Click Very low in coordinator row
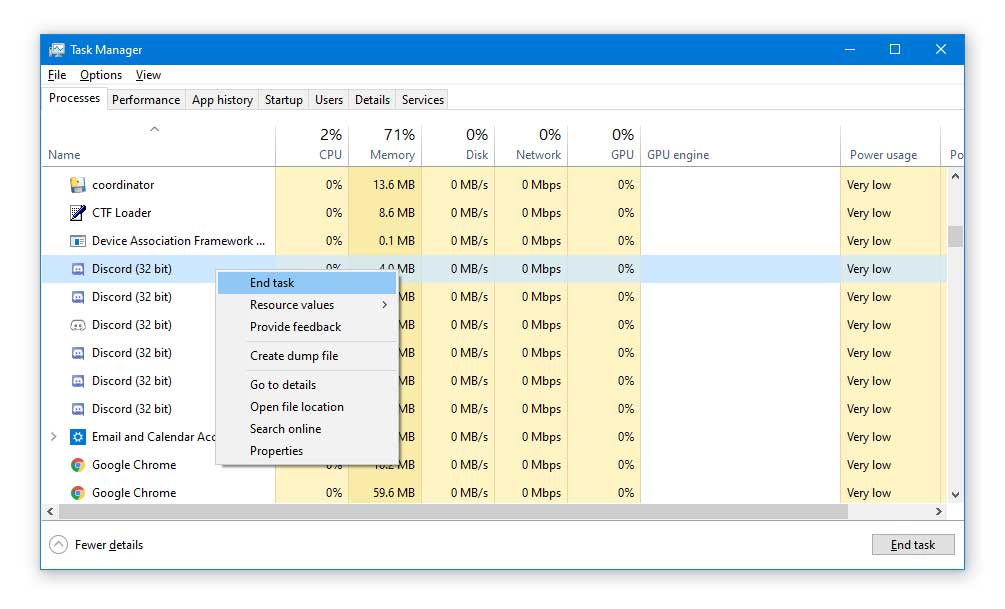The image size is (1005, 609). [868, 185]
